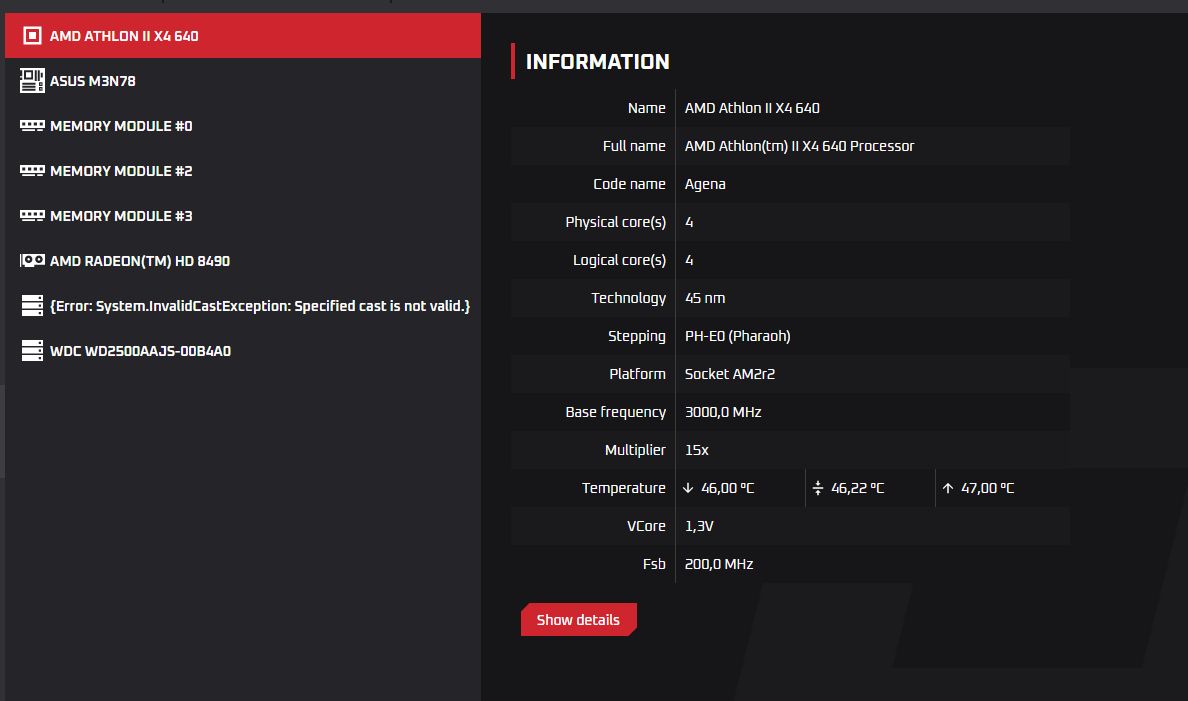Click the Physical core(s) label
The image size is (1188, 701).
point(615,222)
